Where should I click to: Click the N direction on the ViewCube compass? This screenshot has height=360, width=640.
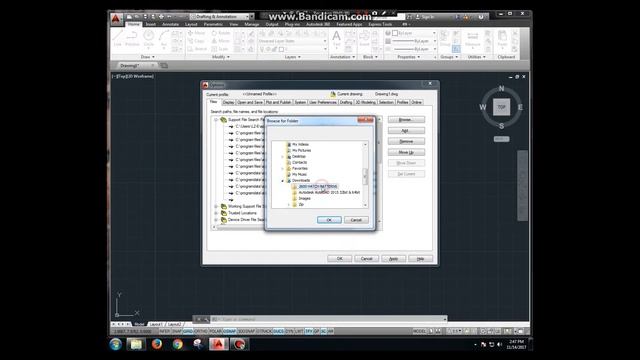(502, 88)
